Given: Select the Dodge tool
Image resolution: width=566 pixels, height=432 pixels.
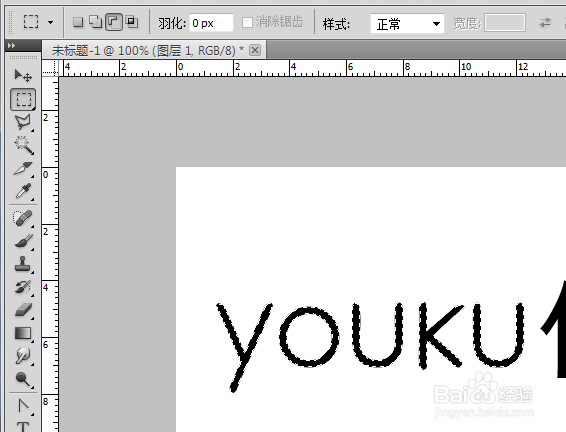Looking at the screenshot, I should click(23, 379).
